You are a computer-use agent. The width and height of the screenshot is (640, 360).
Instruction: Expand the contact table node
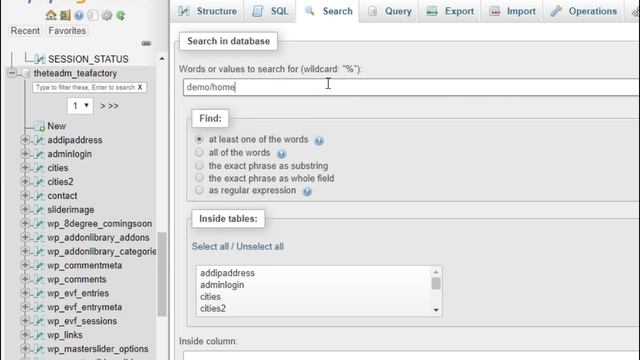tap(25, 196)
